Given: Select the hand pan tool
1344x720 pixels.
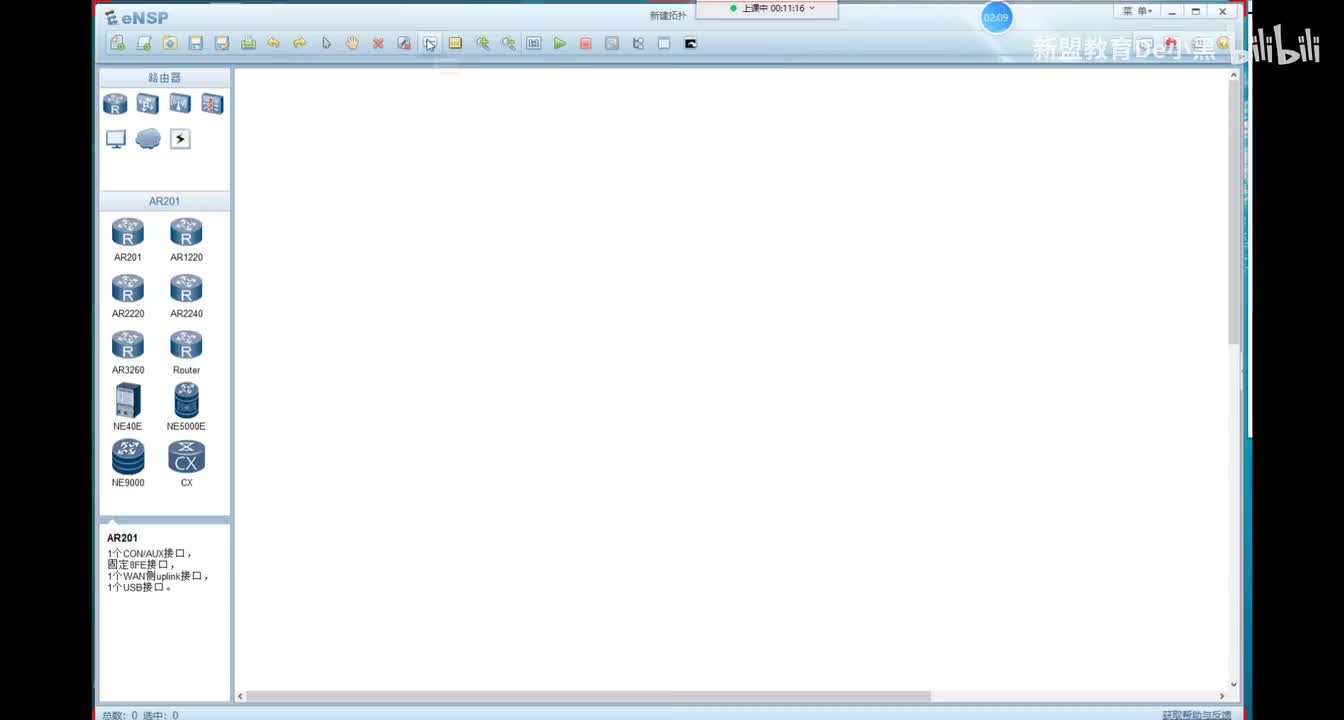Looking at the screenshot, I should click(x=352, y=43).
